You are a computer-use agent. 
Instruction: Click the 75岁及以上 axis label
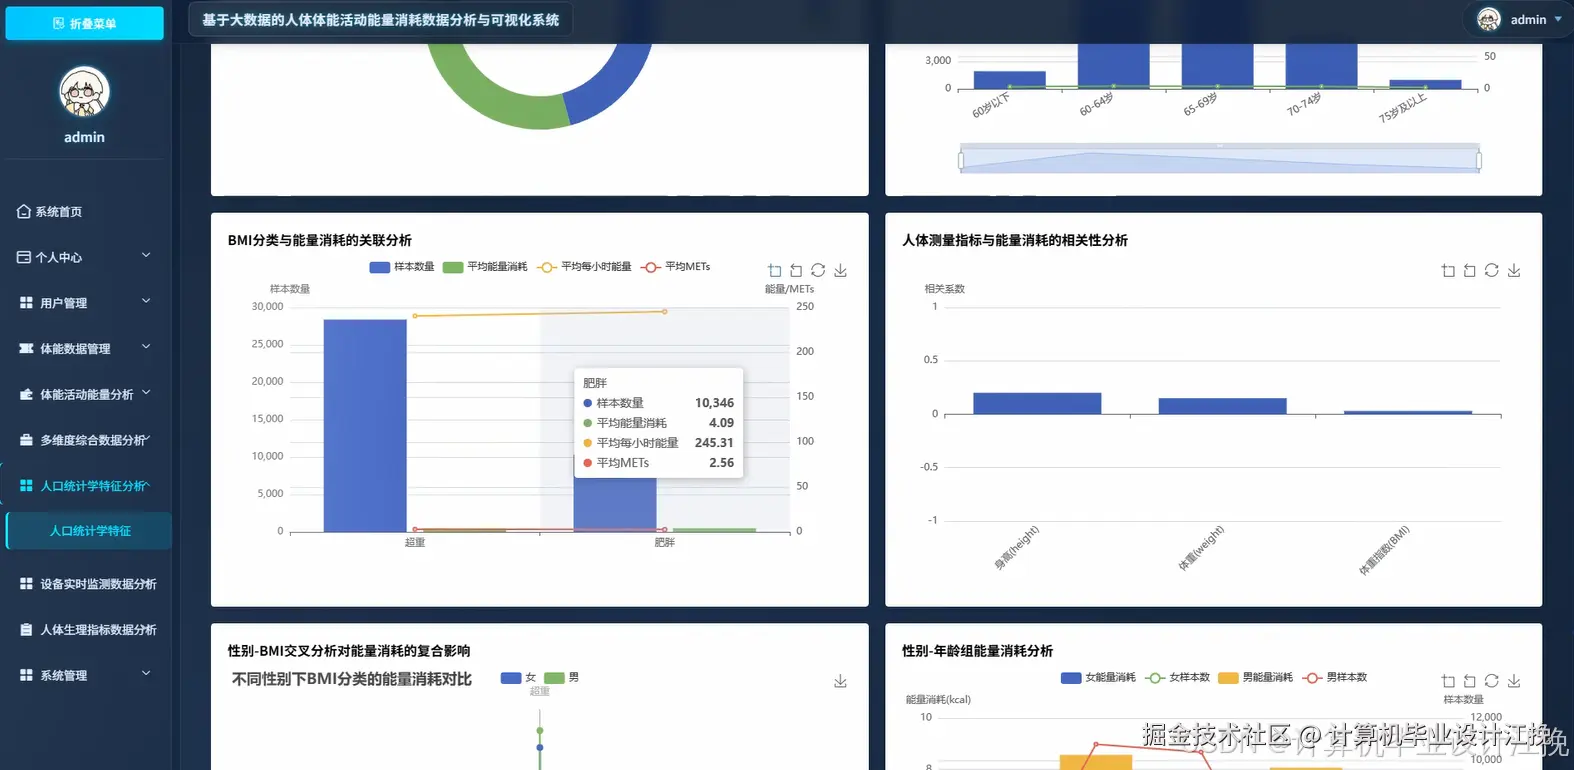[1402, 108]
